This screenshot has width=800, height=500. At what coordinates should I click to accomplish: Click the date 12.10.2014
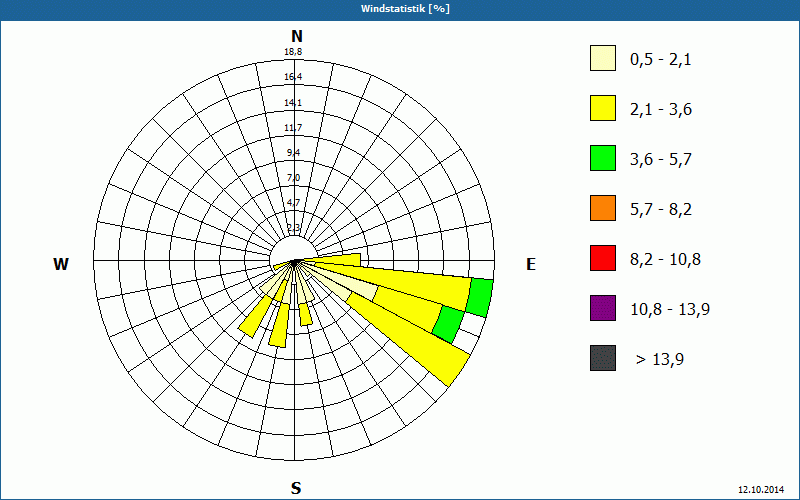(x=761, y=489)
